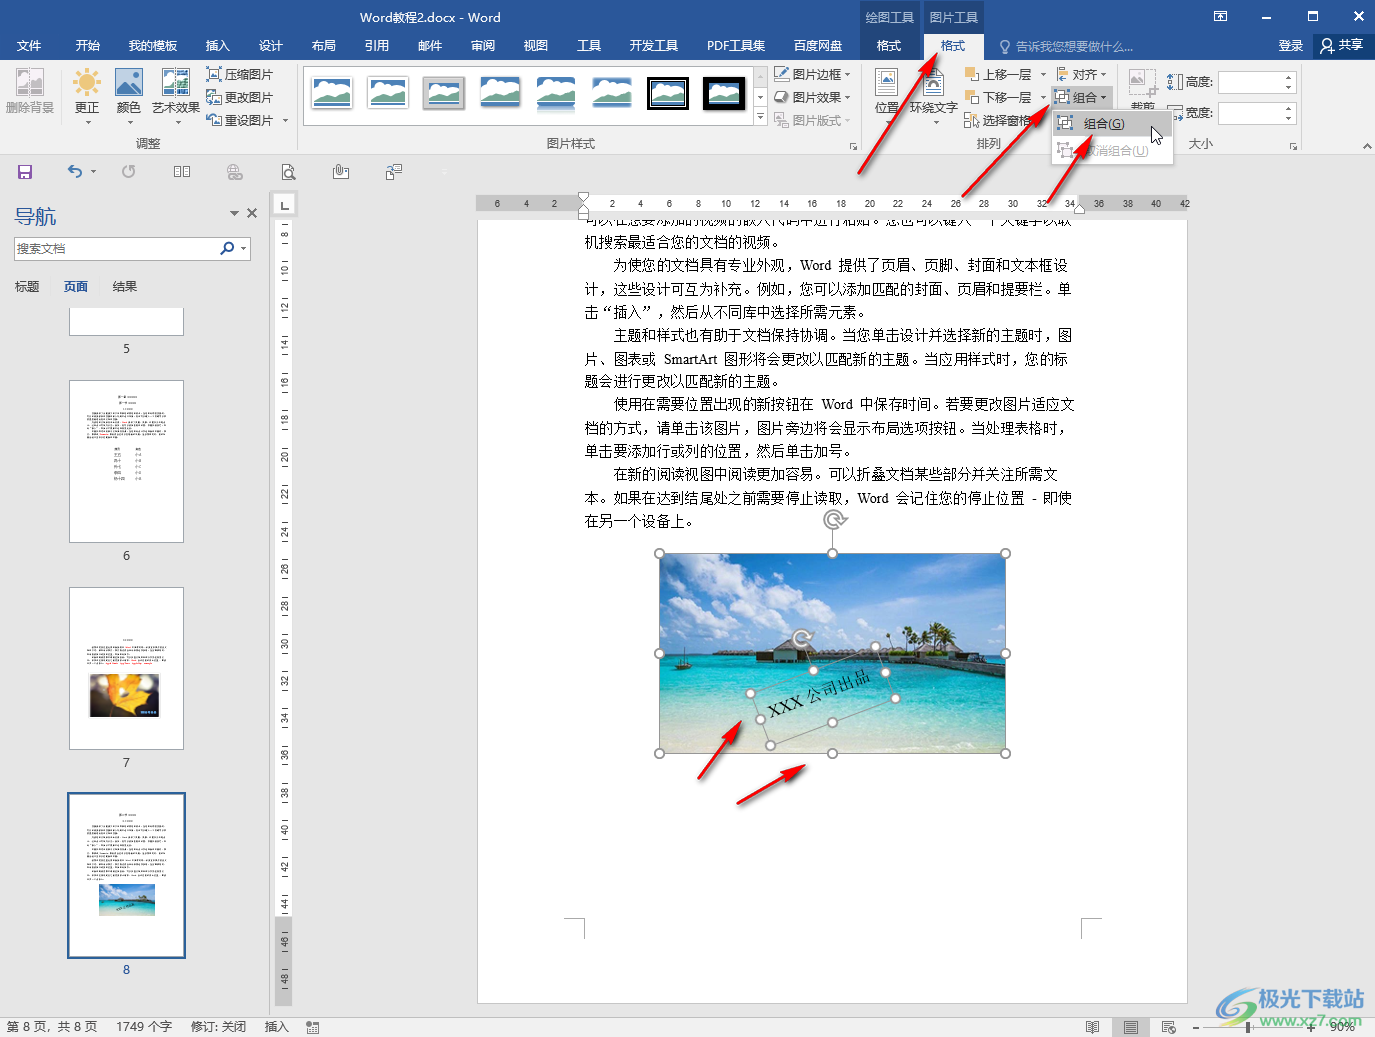Image resolution: width=1375 pixels, height=1037 pixels.
Task: Click word count 1749 个字
Action: 144,1027
